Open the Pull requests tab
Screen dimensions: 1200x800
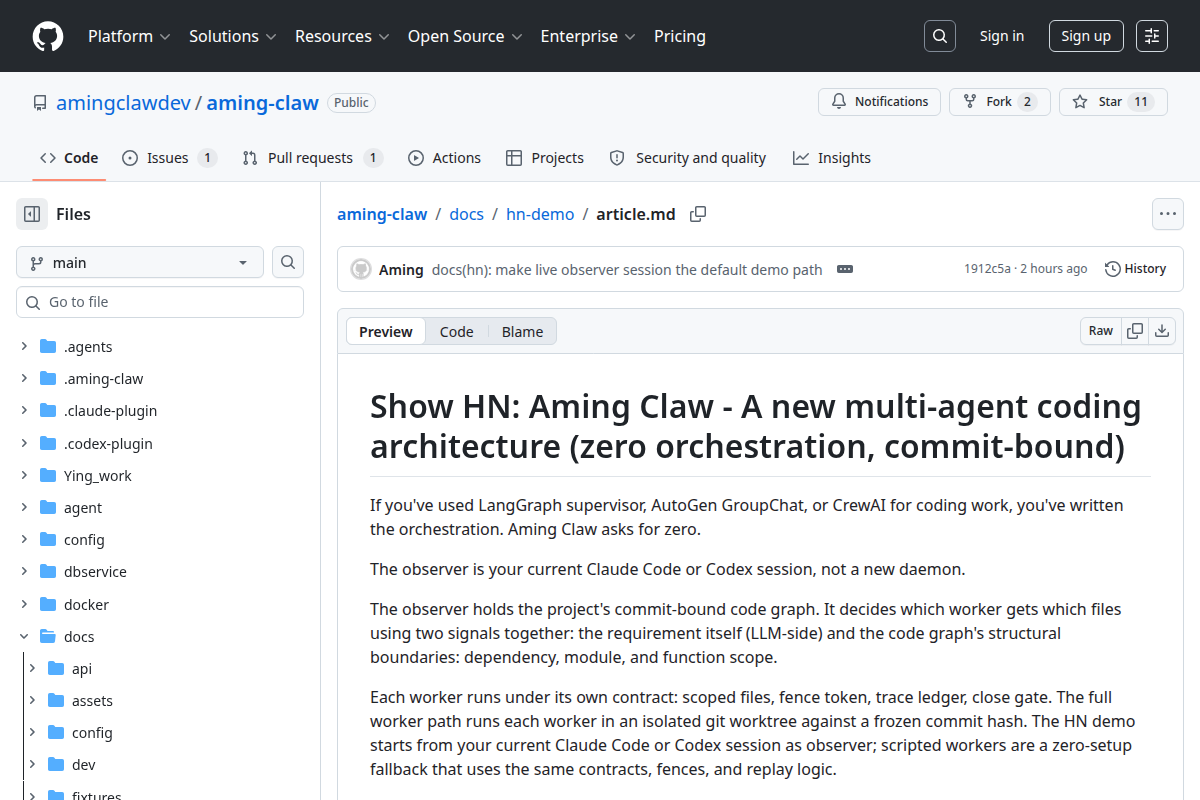pos(312,158)
